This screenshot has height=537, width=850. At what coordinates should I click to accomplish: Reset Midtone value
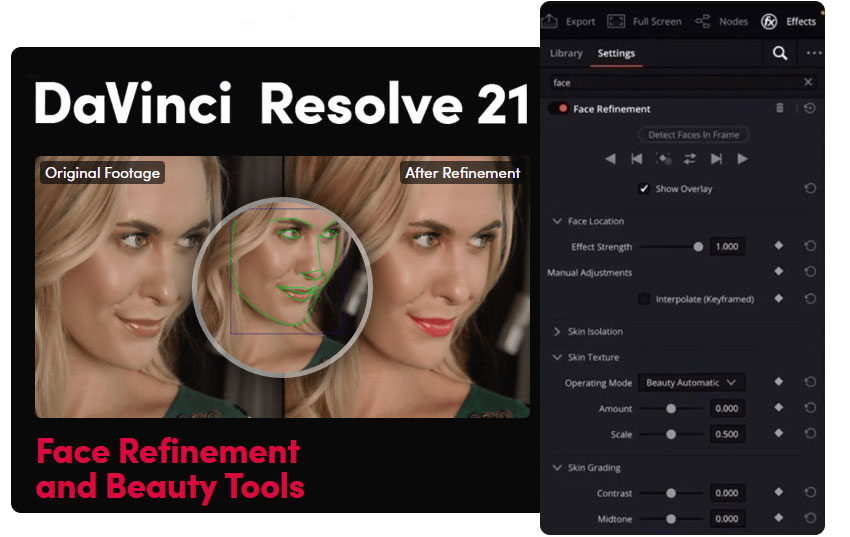pyautogui.click(x=810, y=518)
